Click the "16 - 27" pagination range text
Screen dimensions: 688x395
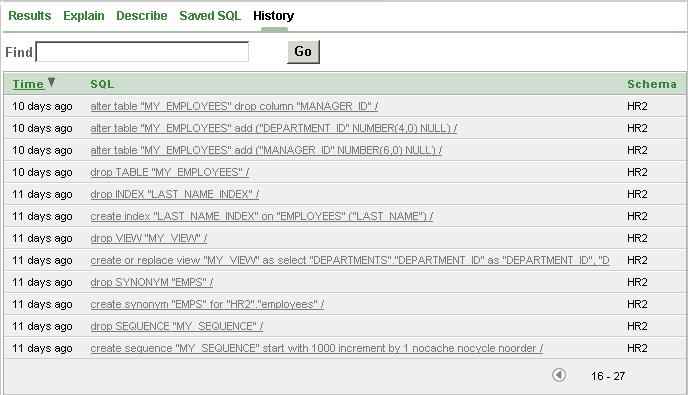[608, 376]
